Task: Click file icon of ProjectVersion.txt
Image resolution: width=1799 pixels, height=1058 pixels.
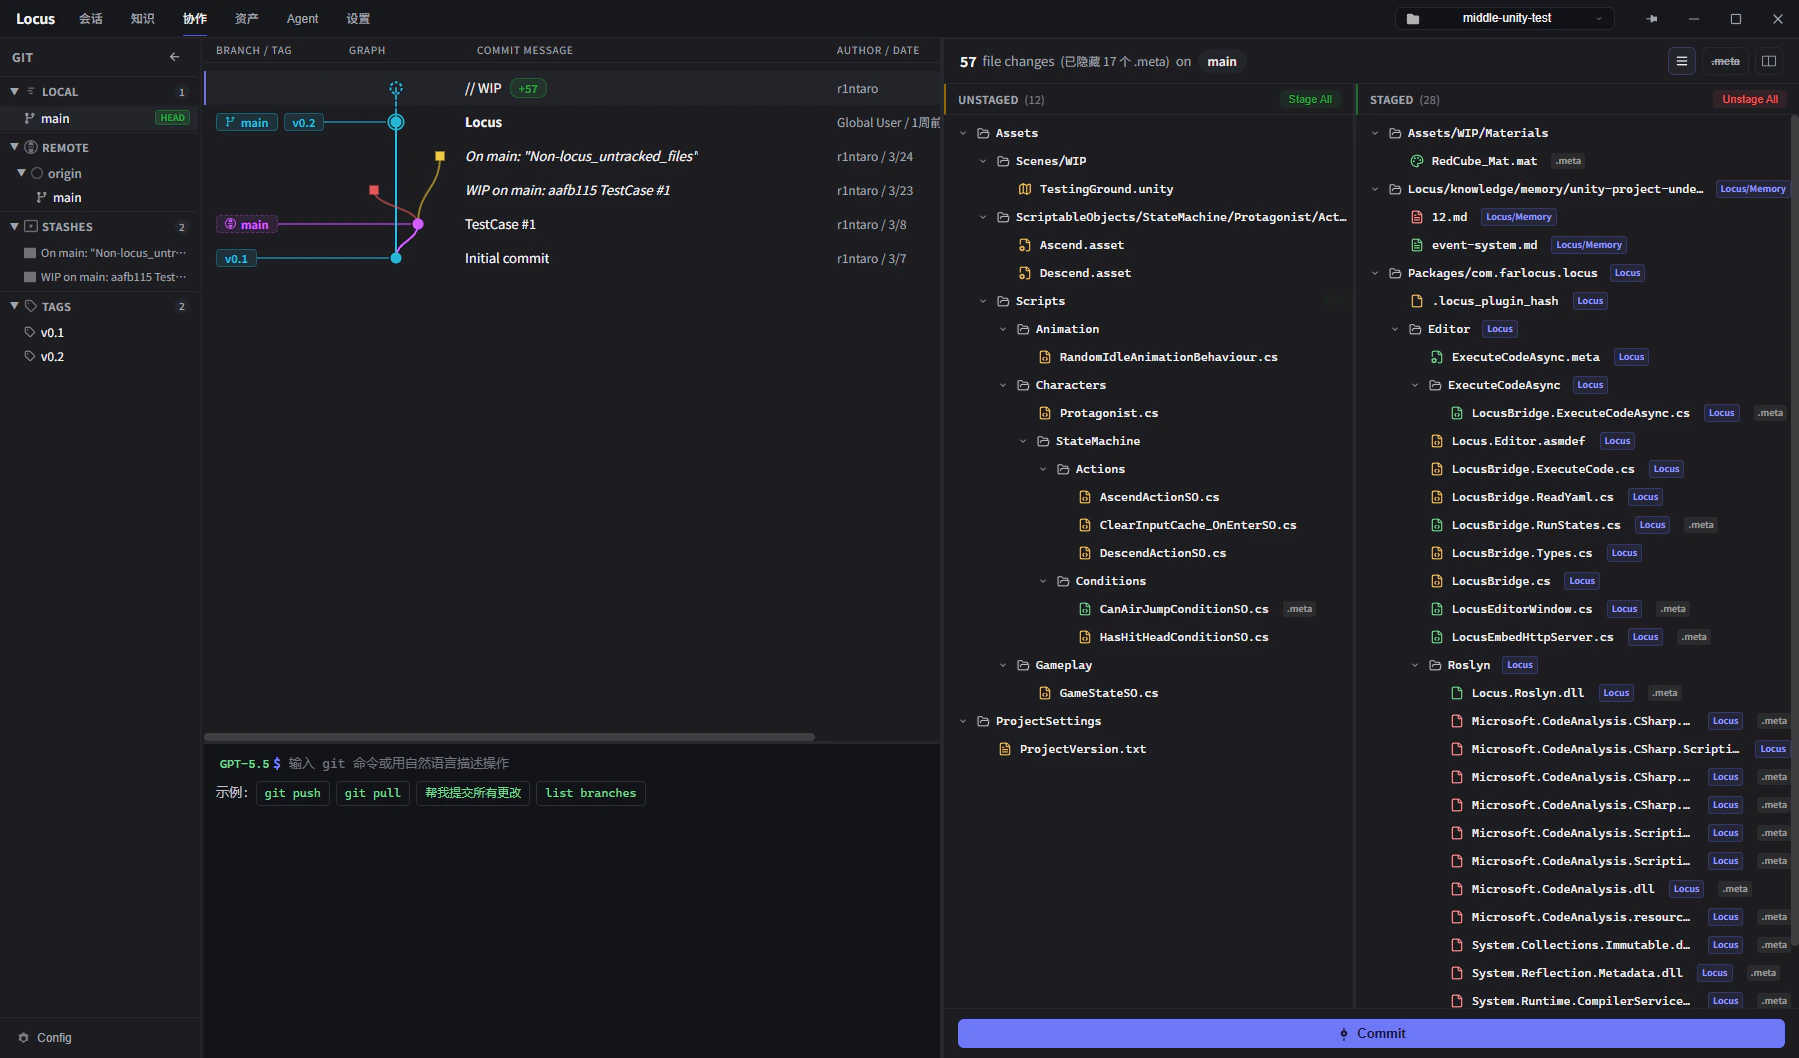Action: (x=1005, y=749)
